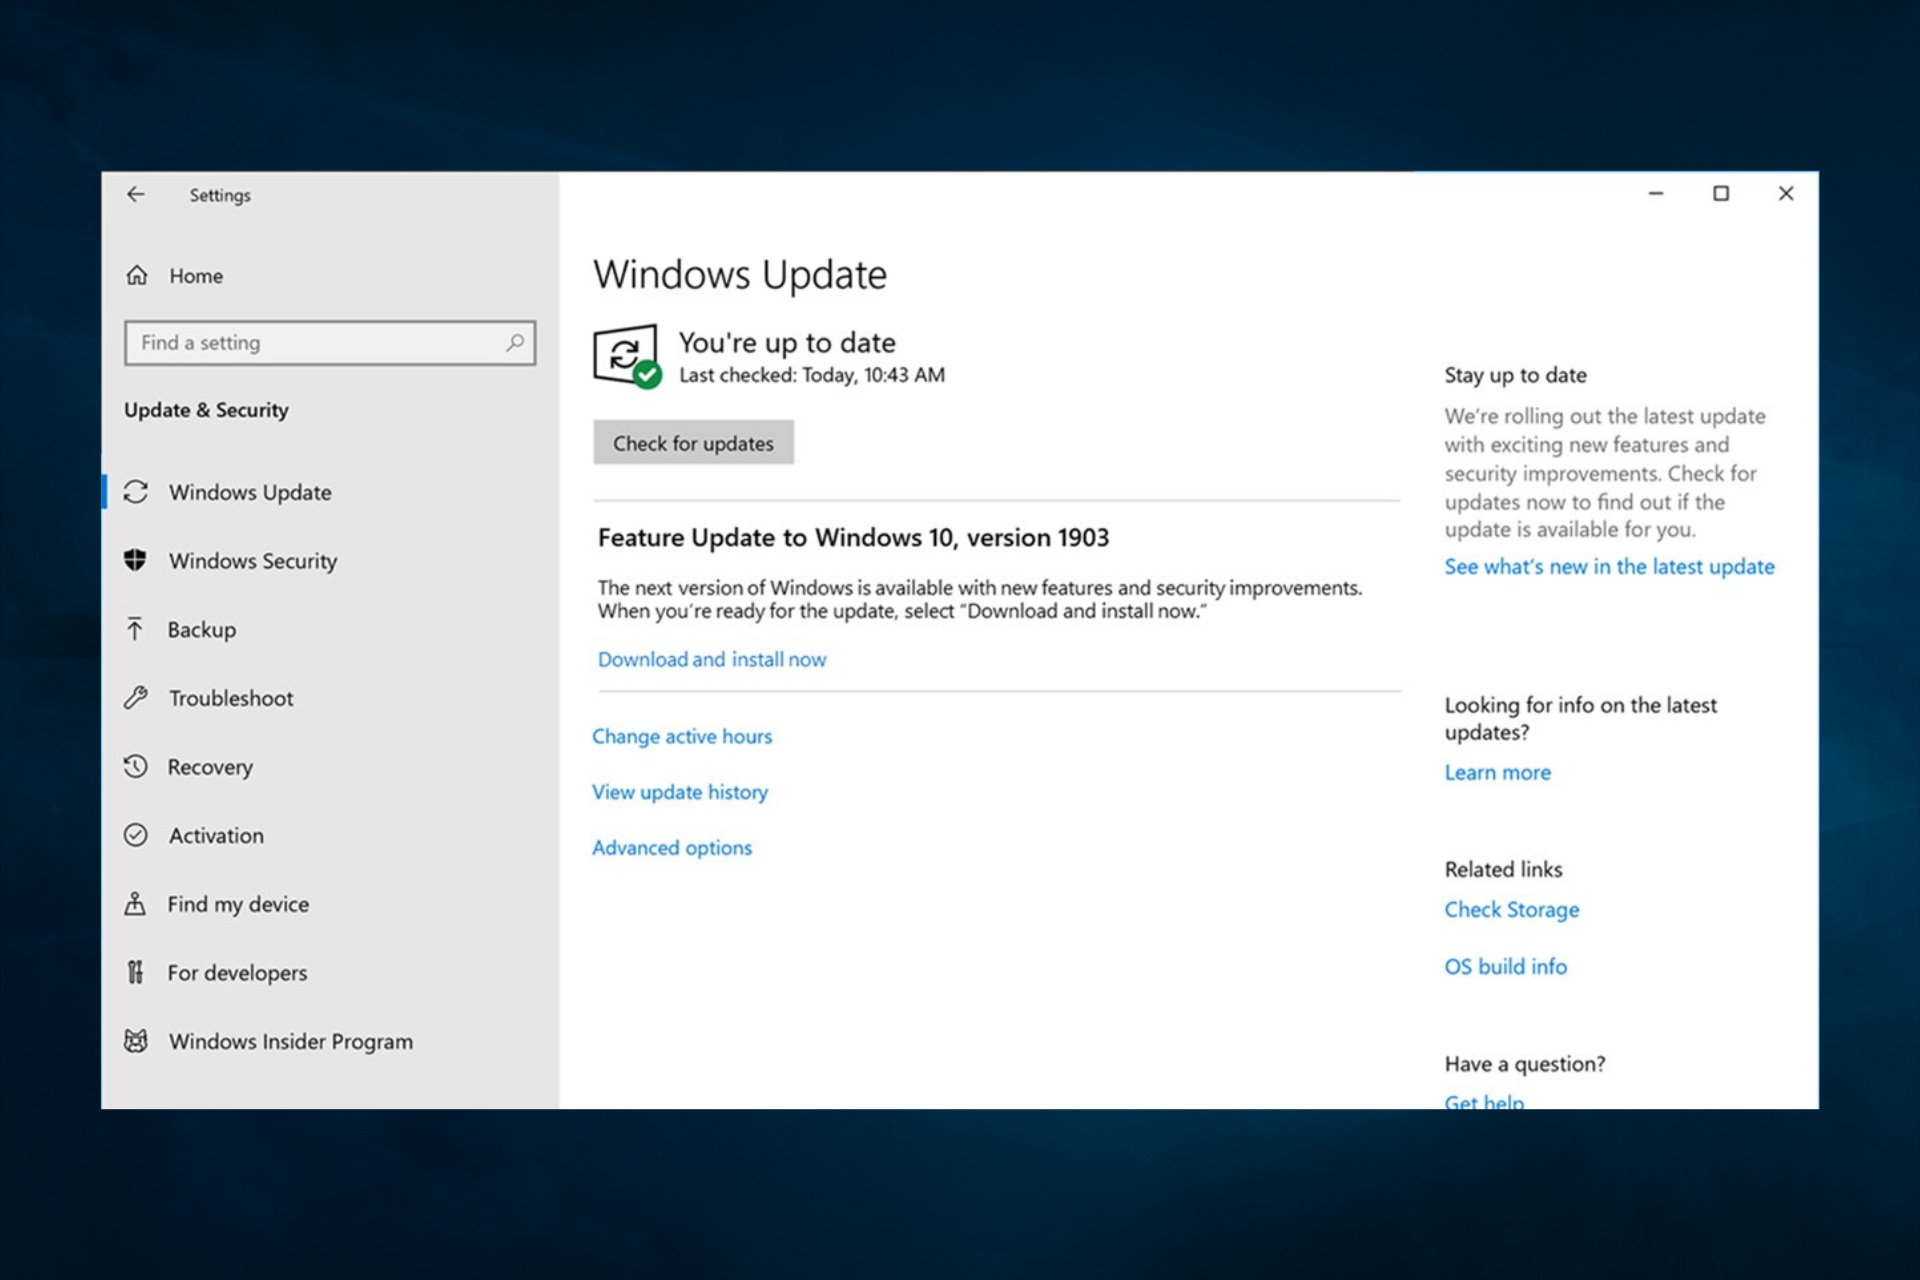The width and height of the screenshot is (1920, 1280).
Task: Click the Check for updates button
Action: 693,442
